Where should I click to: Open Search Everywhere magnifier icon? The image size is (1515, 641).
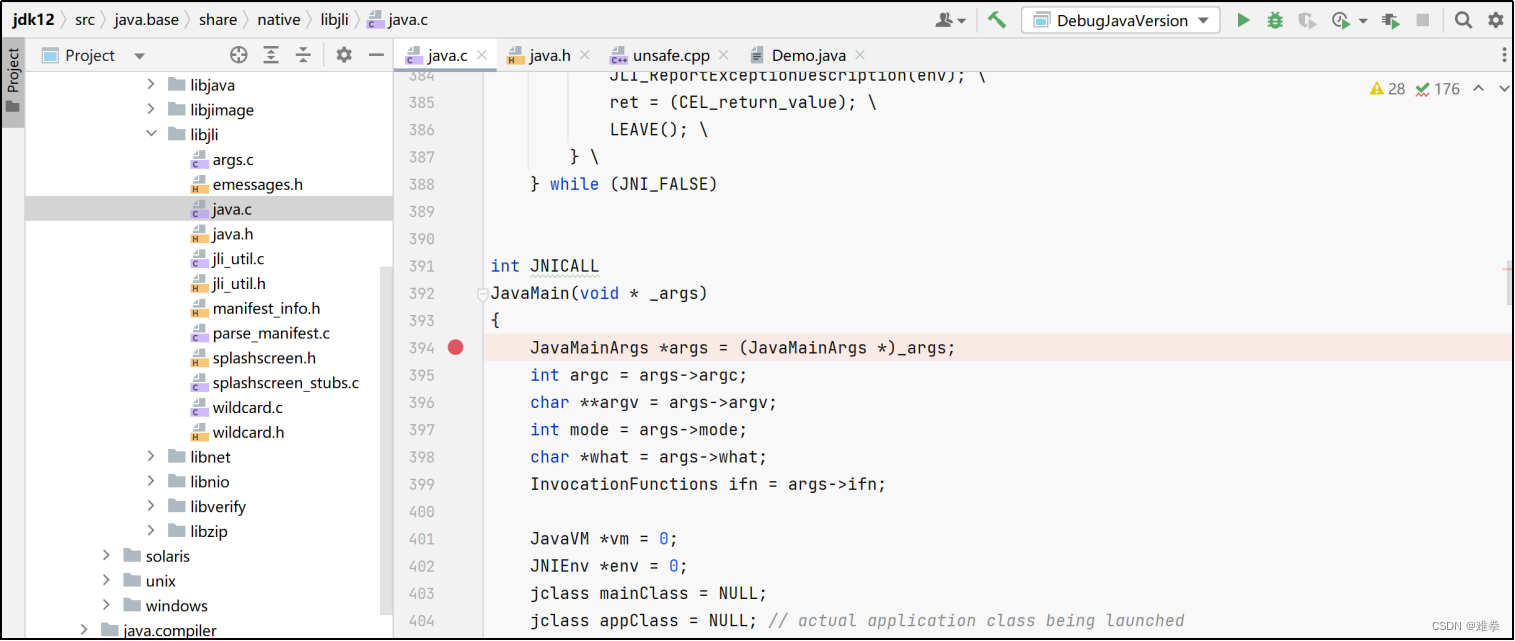point(1463,20)
